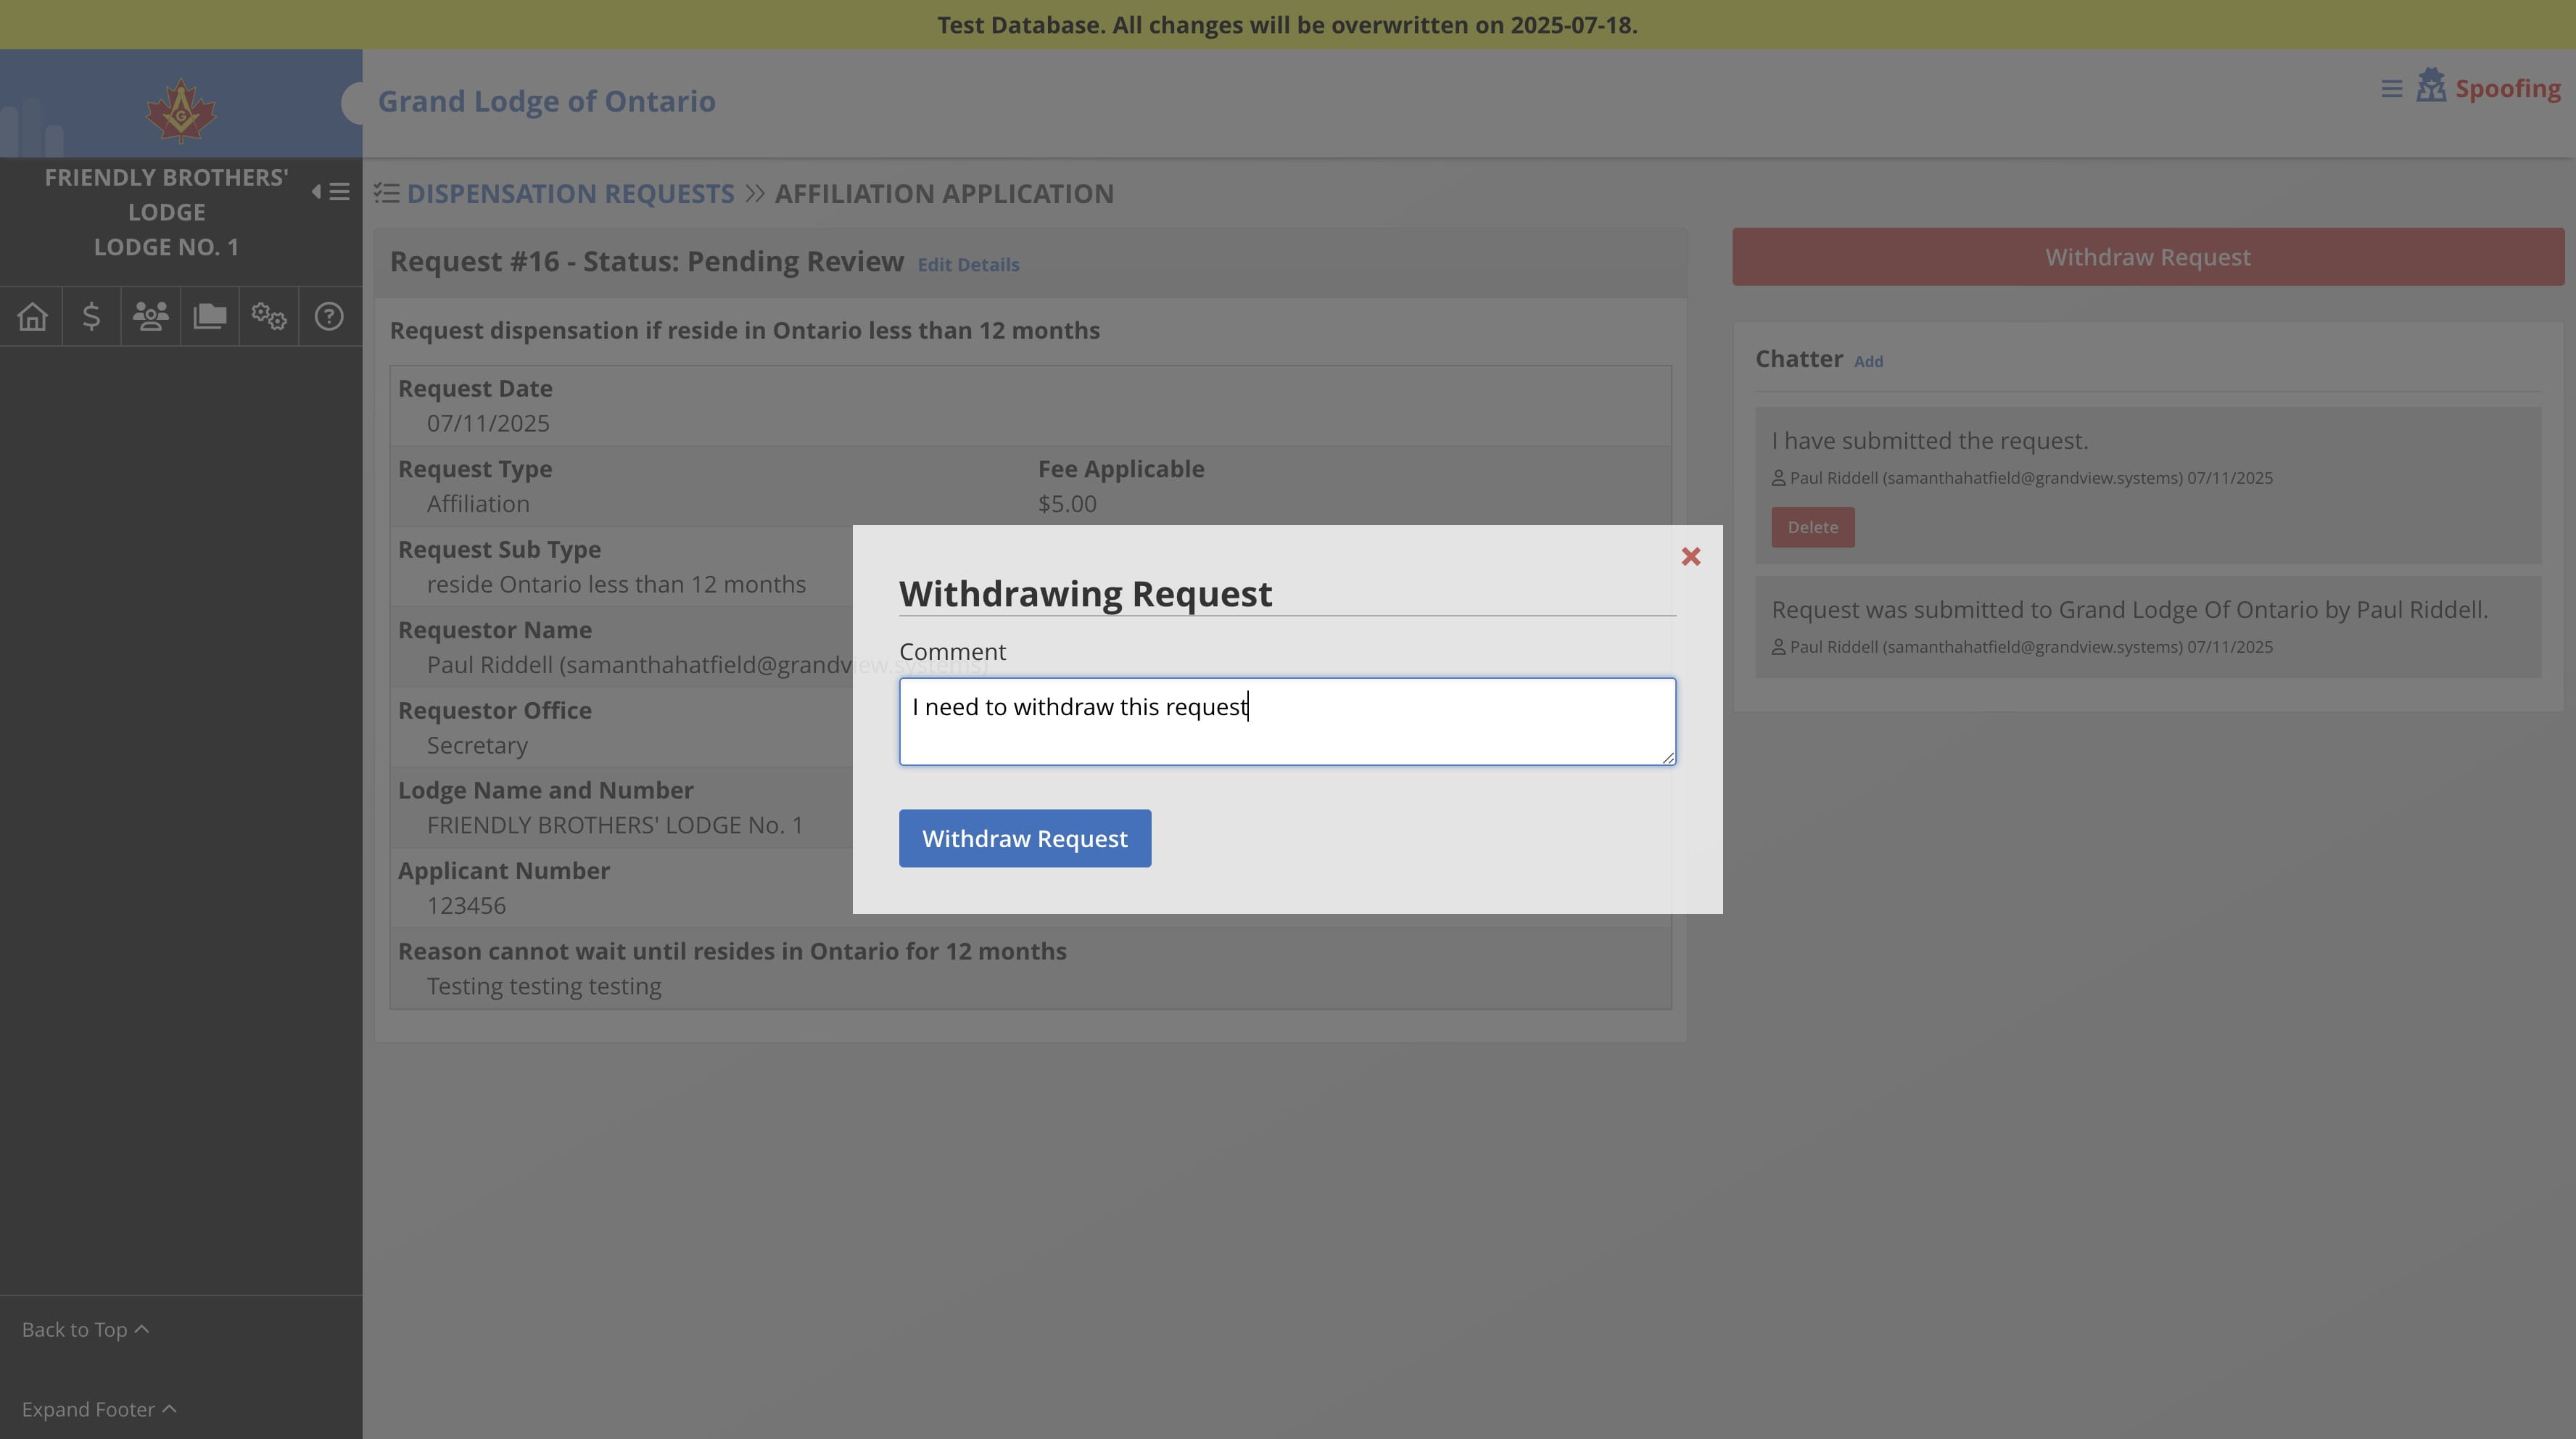Image resolution: width=2576 pixels, height=1439 pixels.
Task: Click the Requestor Office value Secretary
Action: coord(477,746)
